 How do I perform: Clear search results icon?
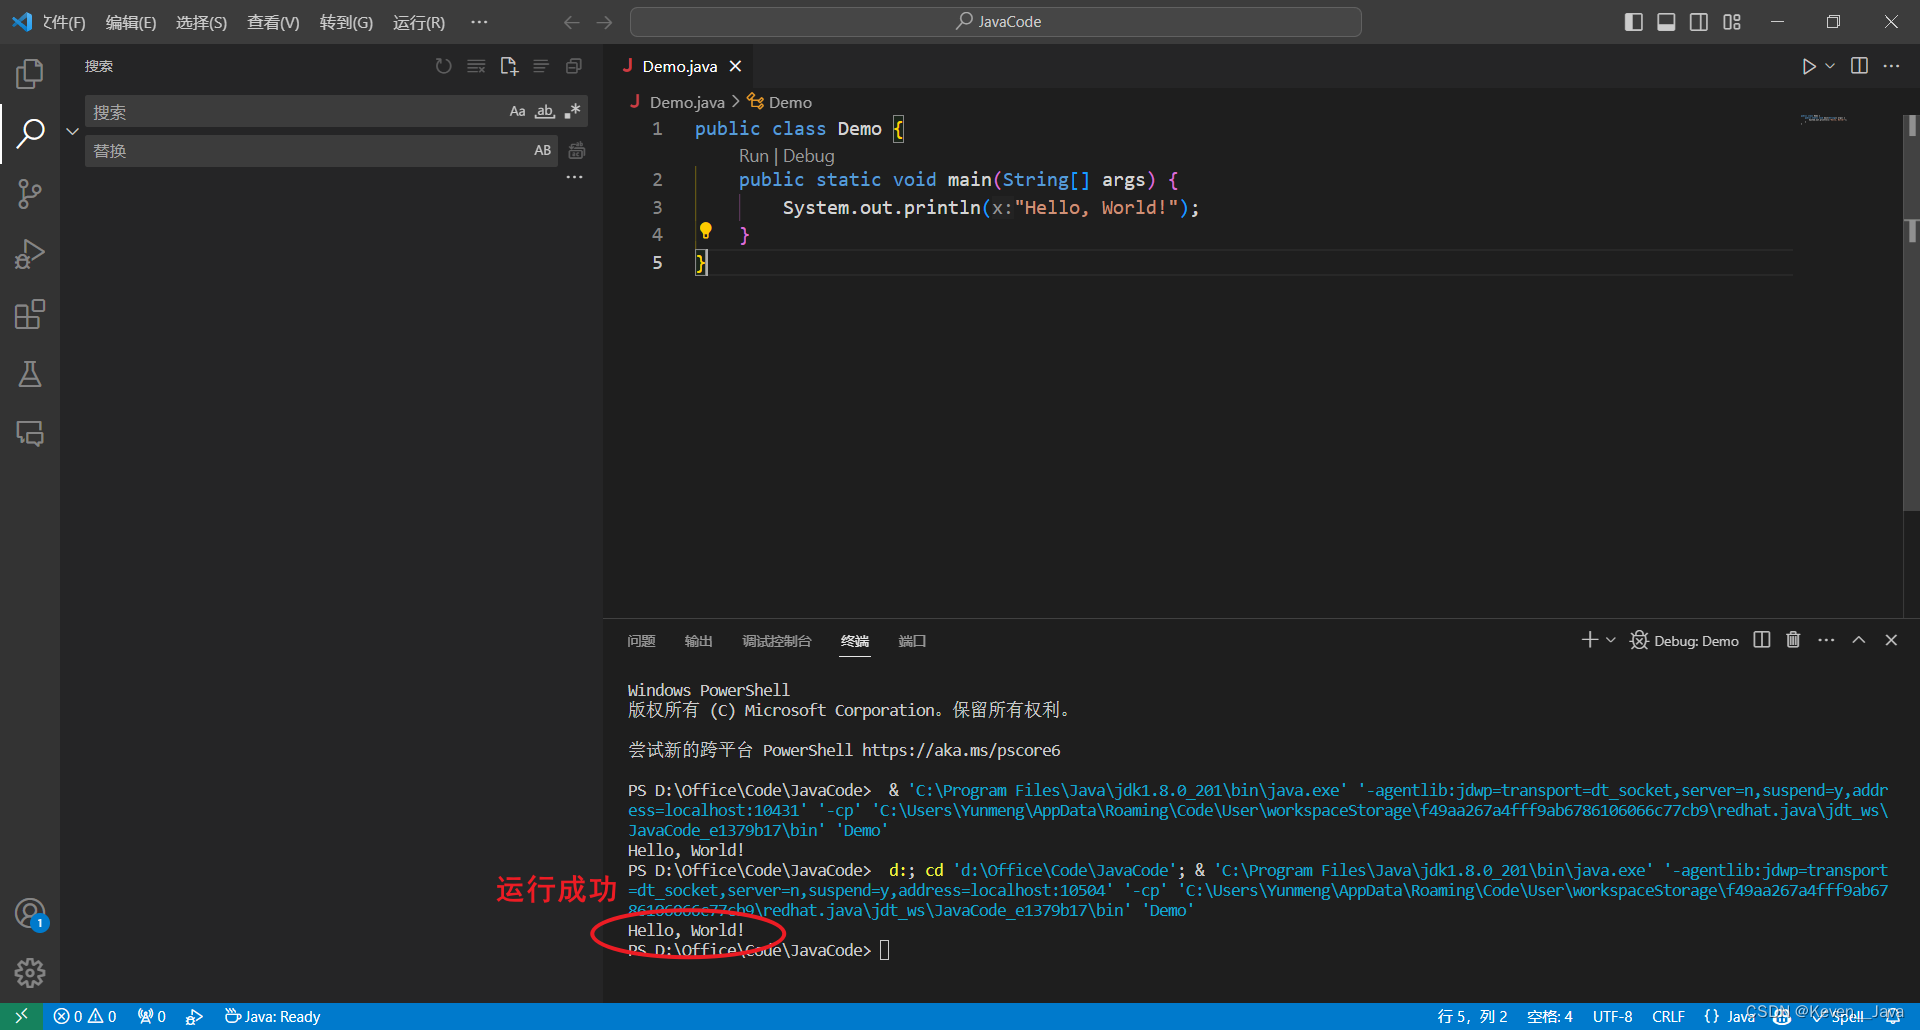pos(476,66)
